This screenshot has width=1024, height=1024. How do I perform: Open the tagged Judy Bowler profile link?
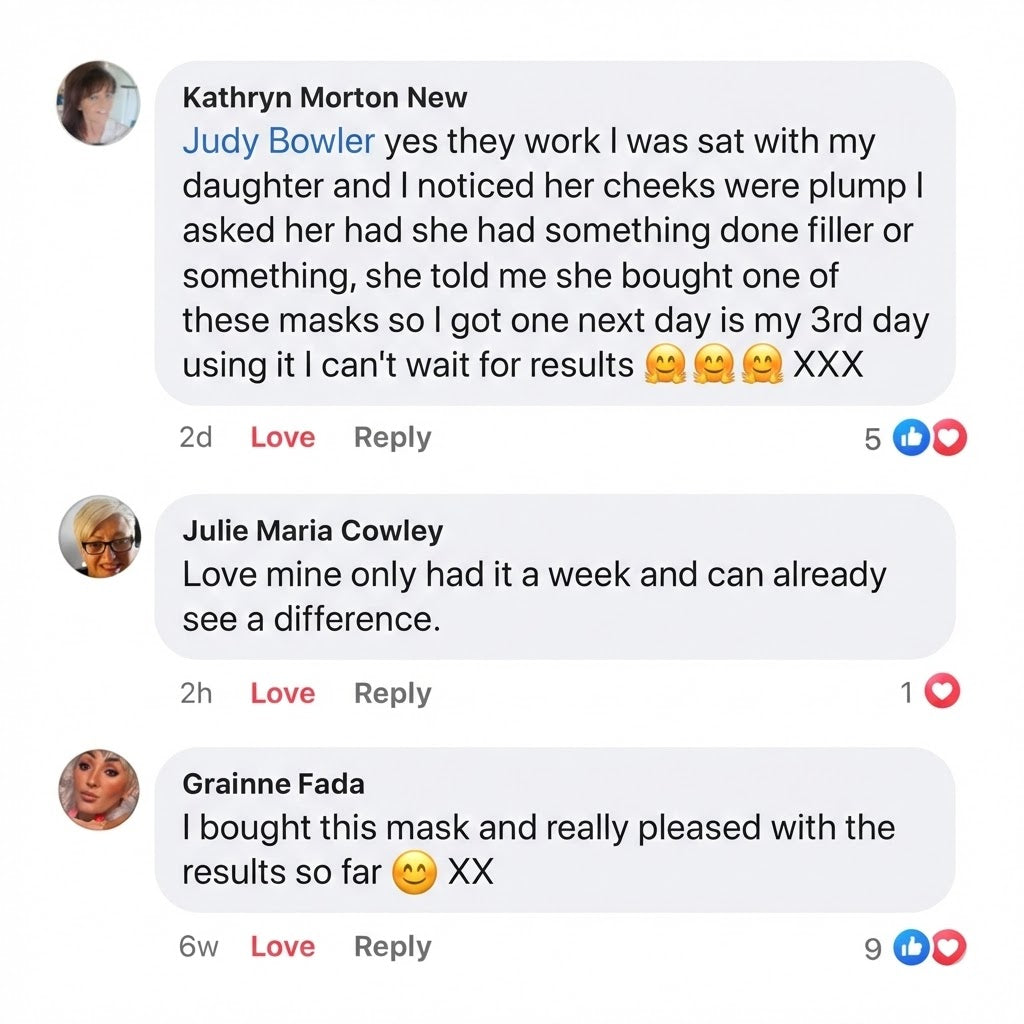[278, 142]
